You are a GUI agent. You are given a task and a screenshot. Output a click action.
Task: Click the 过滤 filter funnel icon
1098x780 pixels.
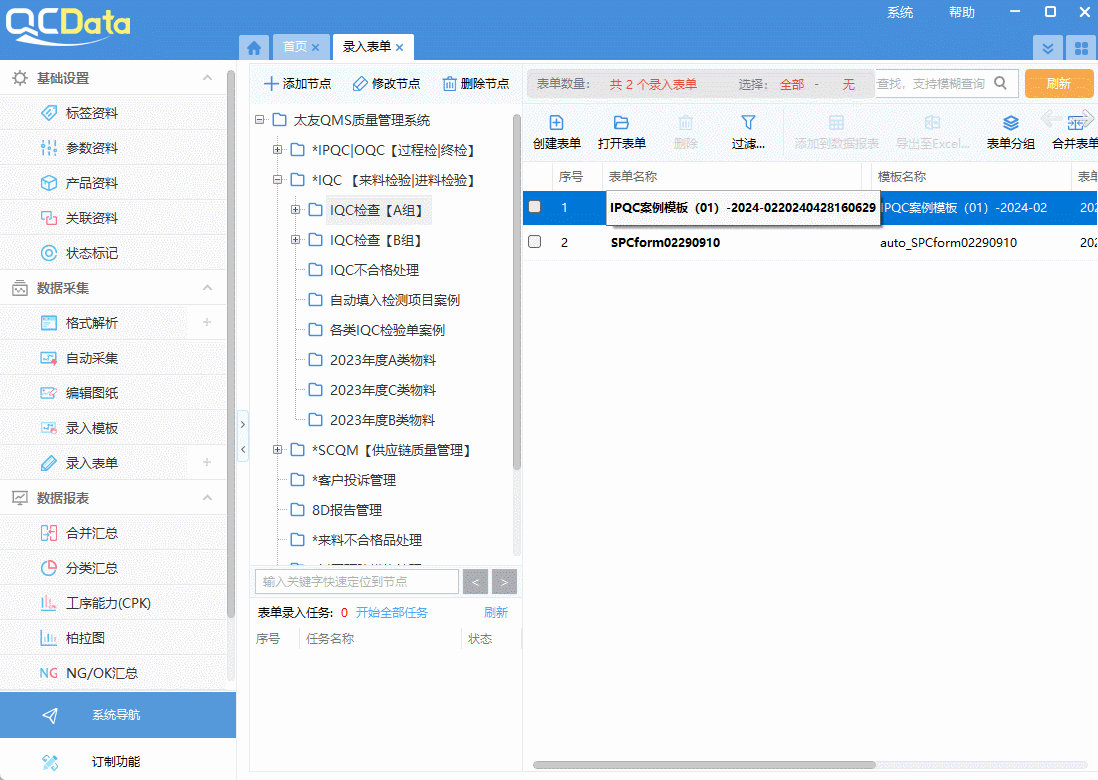click(x=747, y=123)
